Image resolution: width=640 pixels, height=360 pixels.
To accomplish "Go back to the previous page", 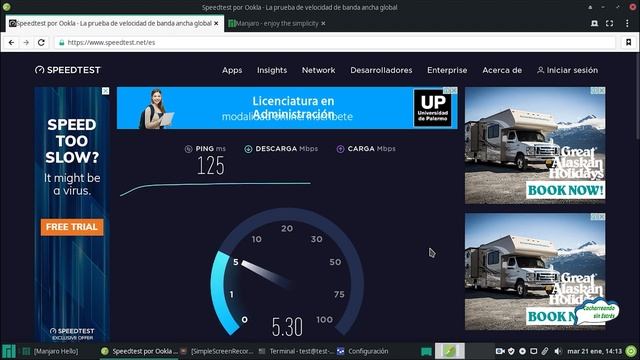I will (x=11, y=42).
